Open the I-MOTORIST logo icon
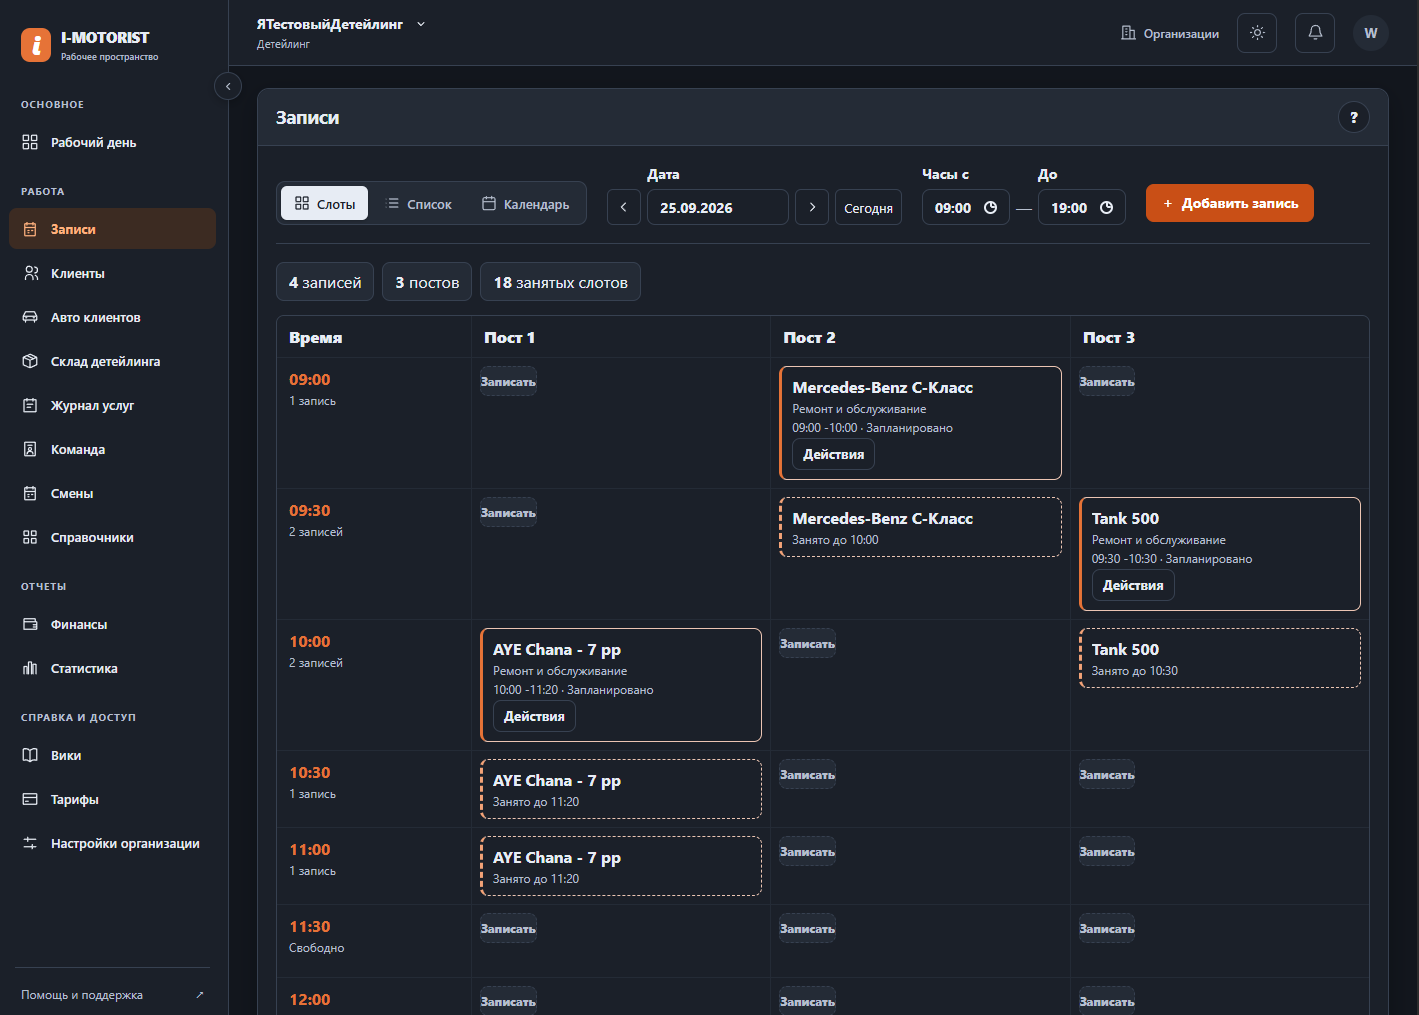 click(x=36, y=45)
